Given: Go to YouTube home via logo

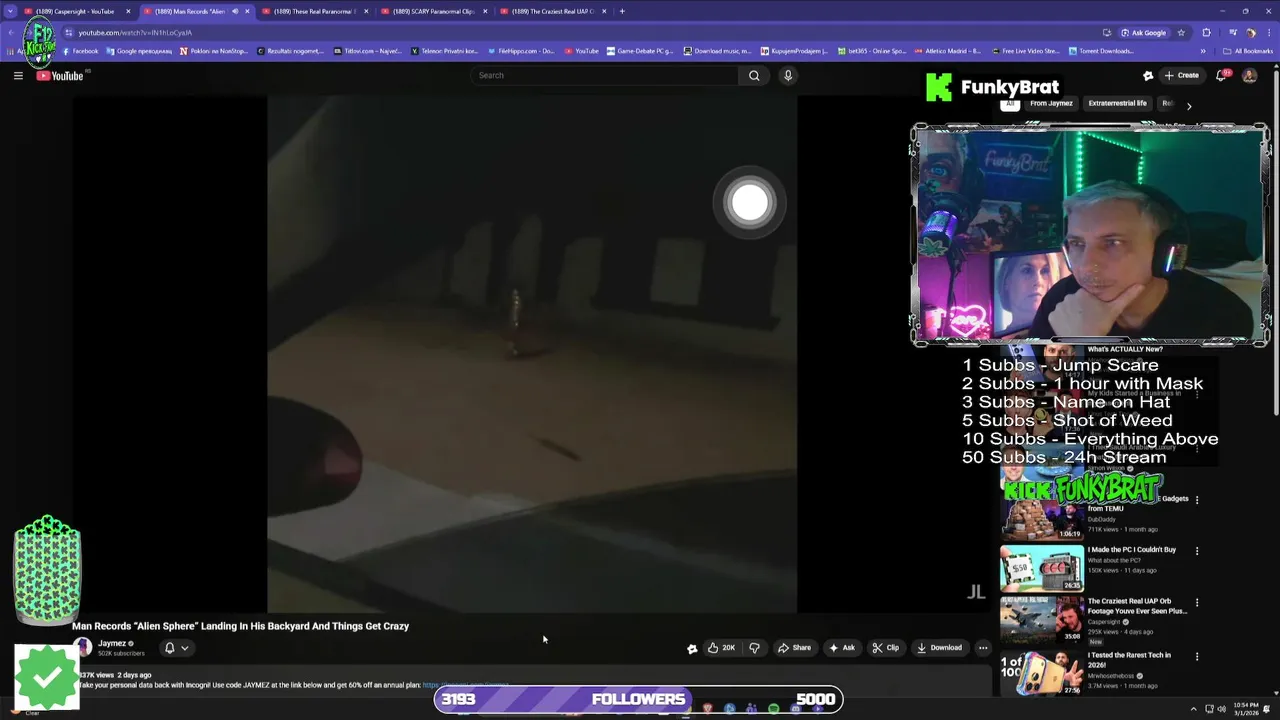Looking at the screenshot, I should pos(60,76).
